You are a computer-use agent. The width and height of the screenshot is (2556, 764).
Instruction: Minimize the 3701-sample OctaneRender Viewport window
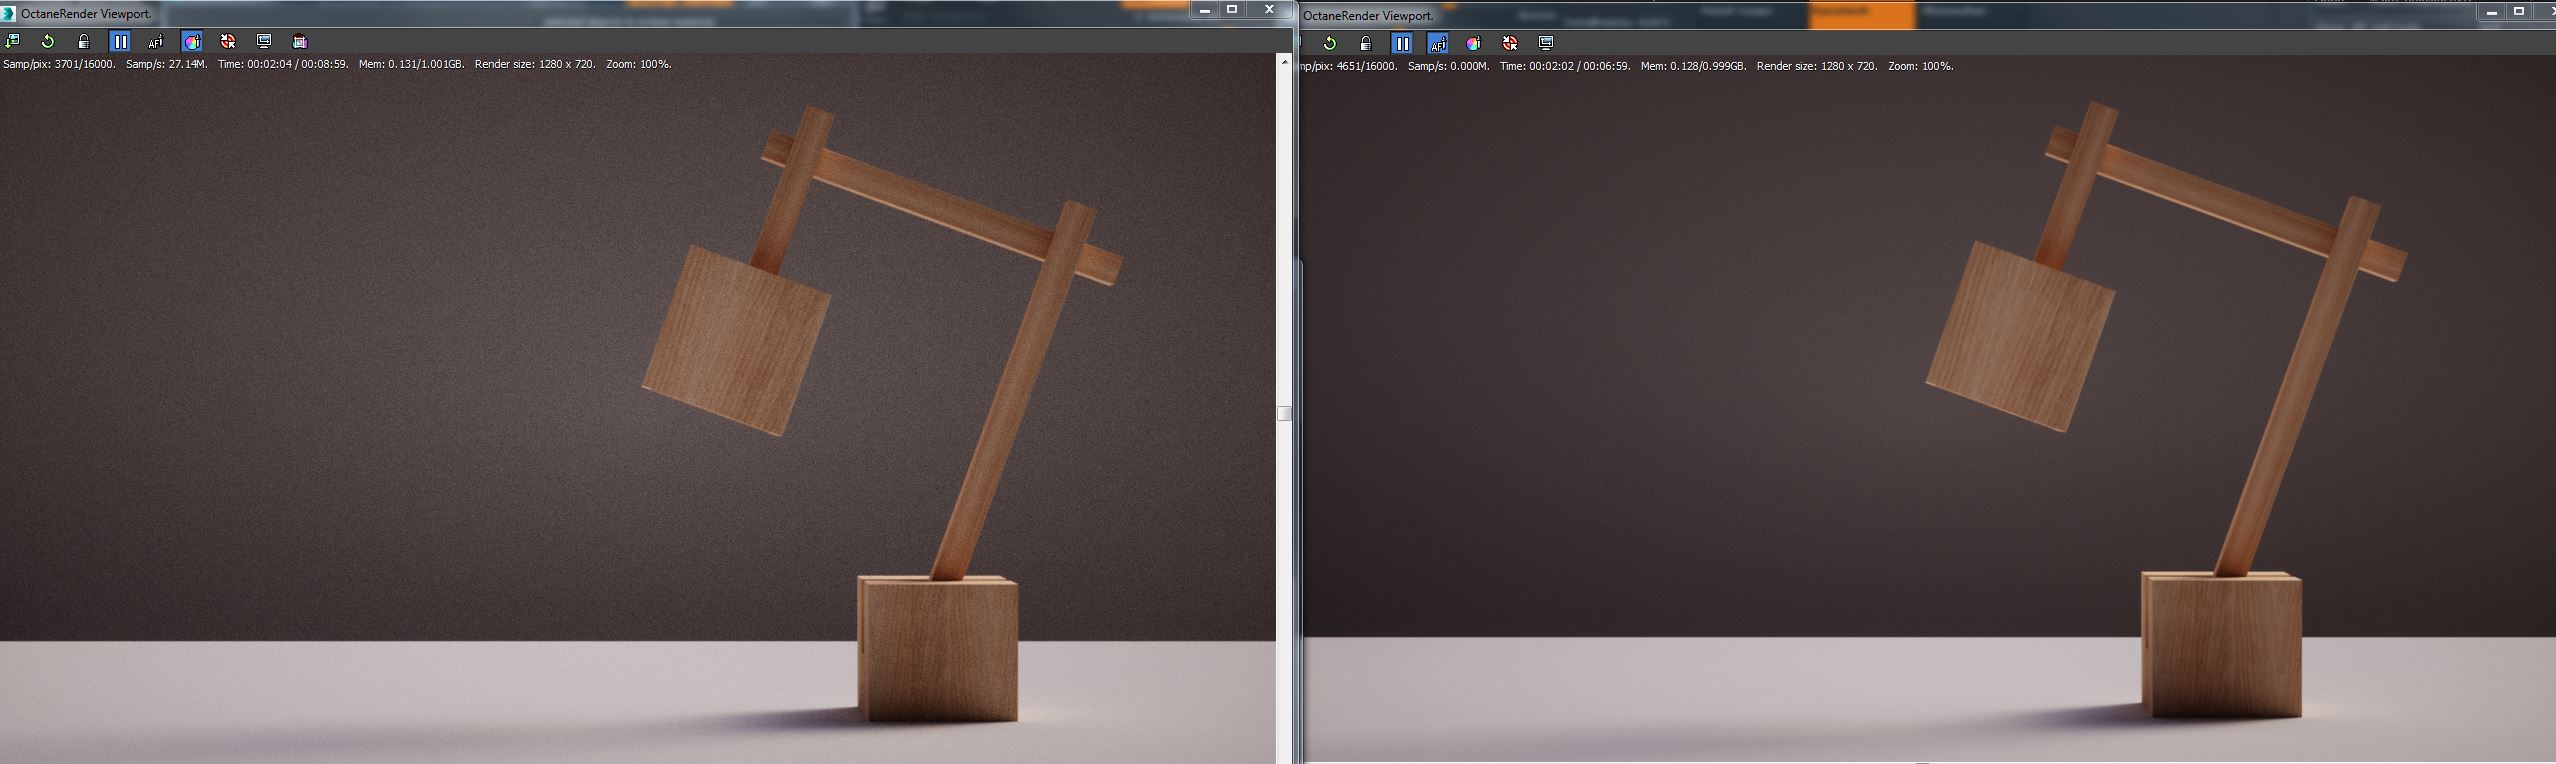click(1206, 10)
